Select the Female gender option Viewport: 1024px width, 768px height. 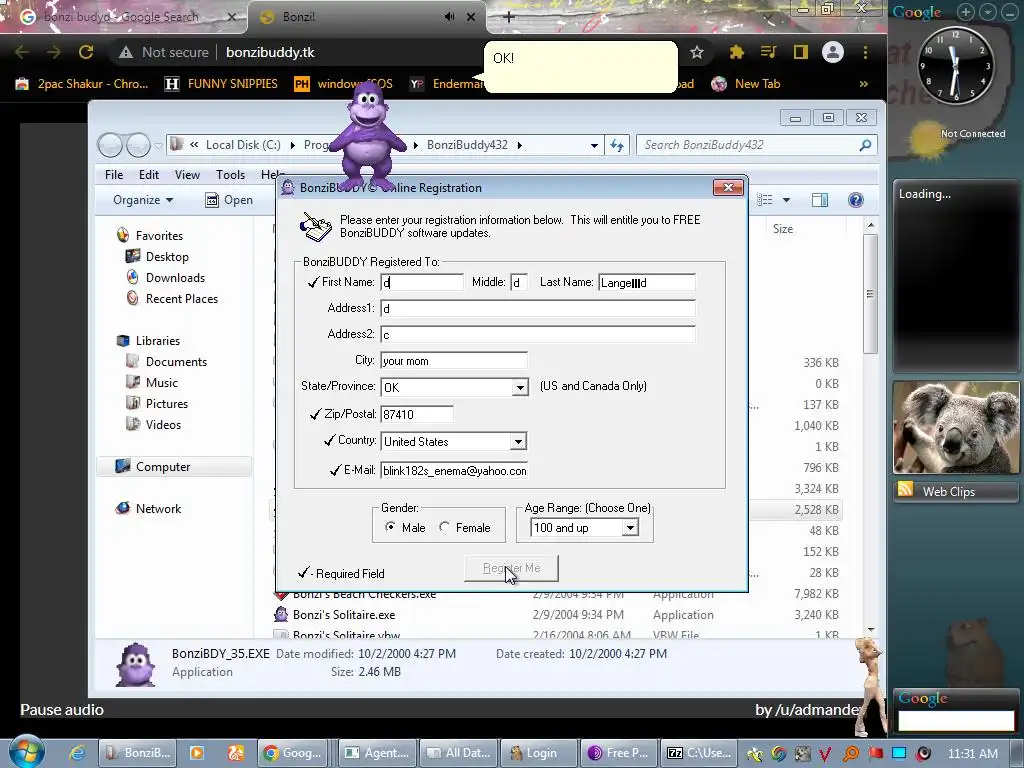pos(444,527)
